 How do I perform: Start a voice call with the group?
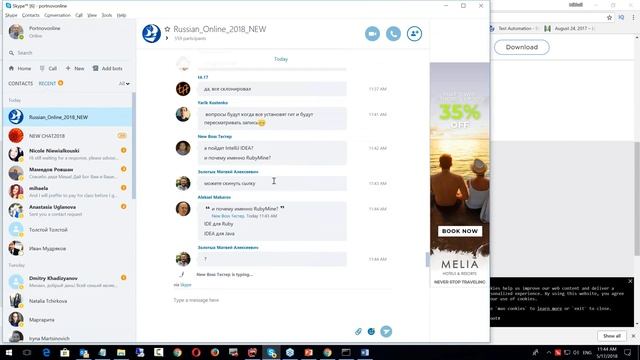(393, 34)
